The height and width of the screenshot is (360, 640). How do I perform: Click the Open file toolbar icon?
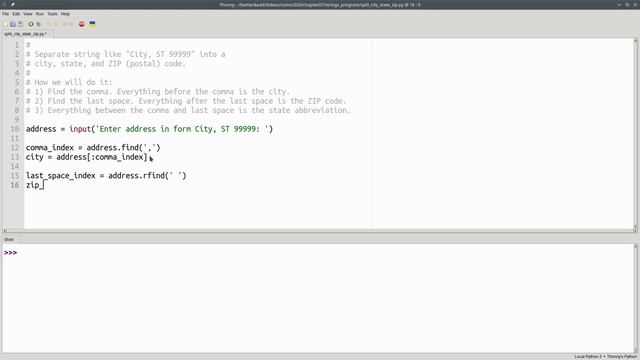coord(13,24)
